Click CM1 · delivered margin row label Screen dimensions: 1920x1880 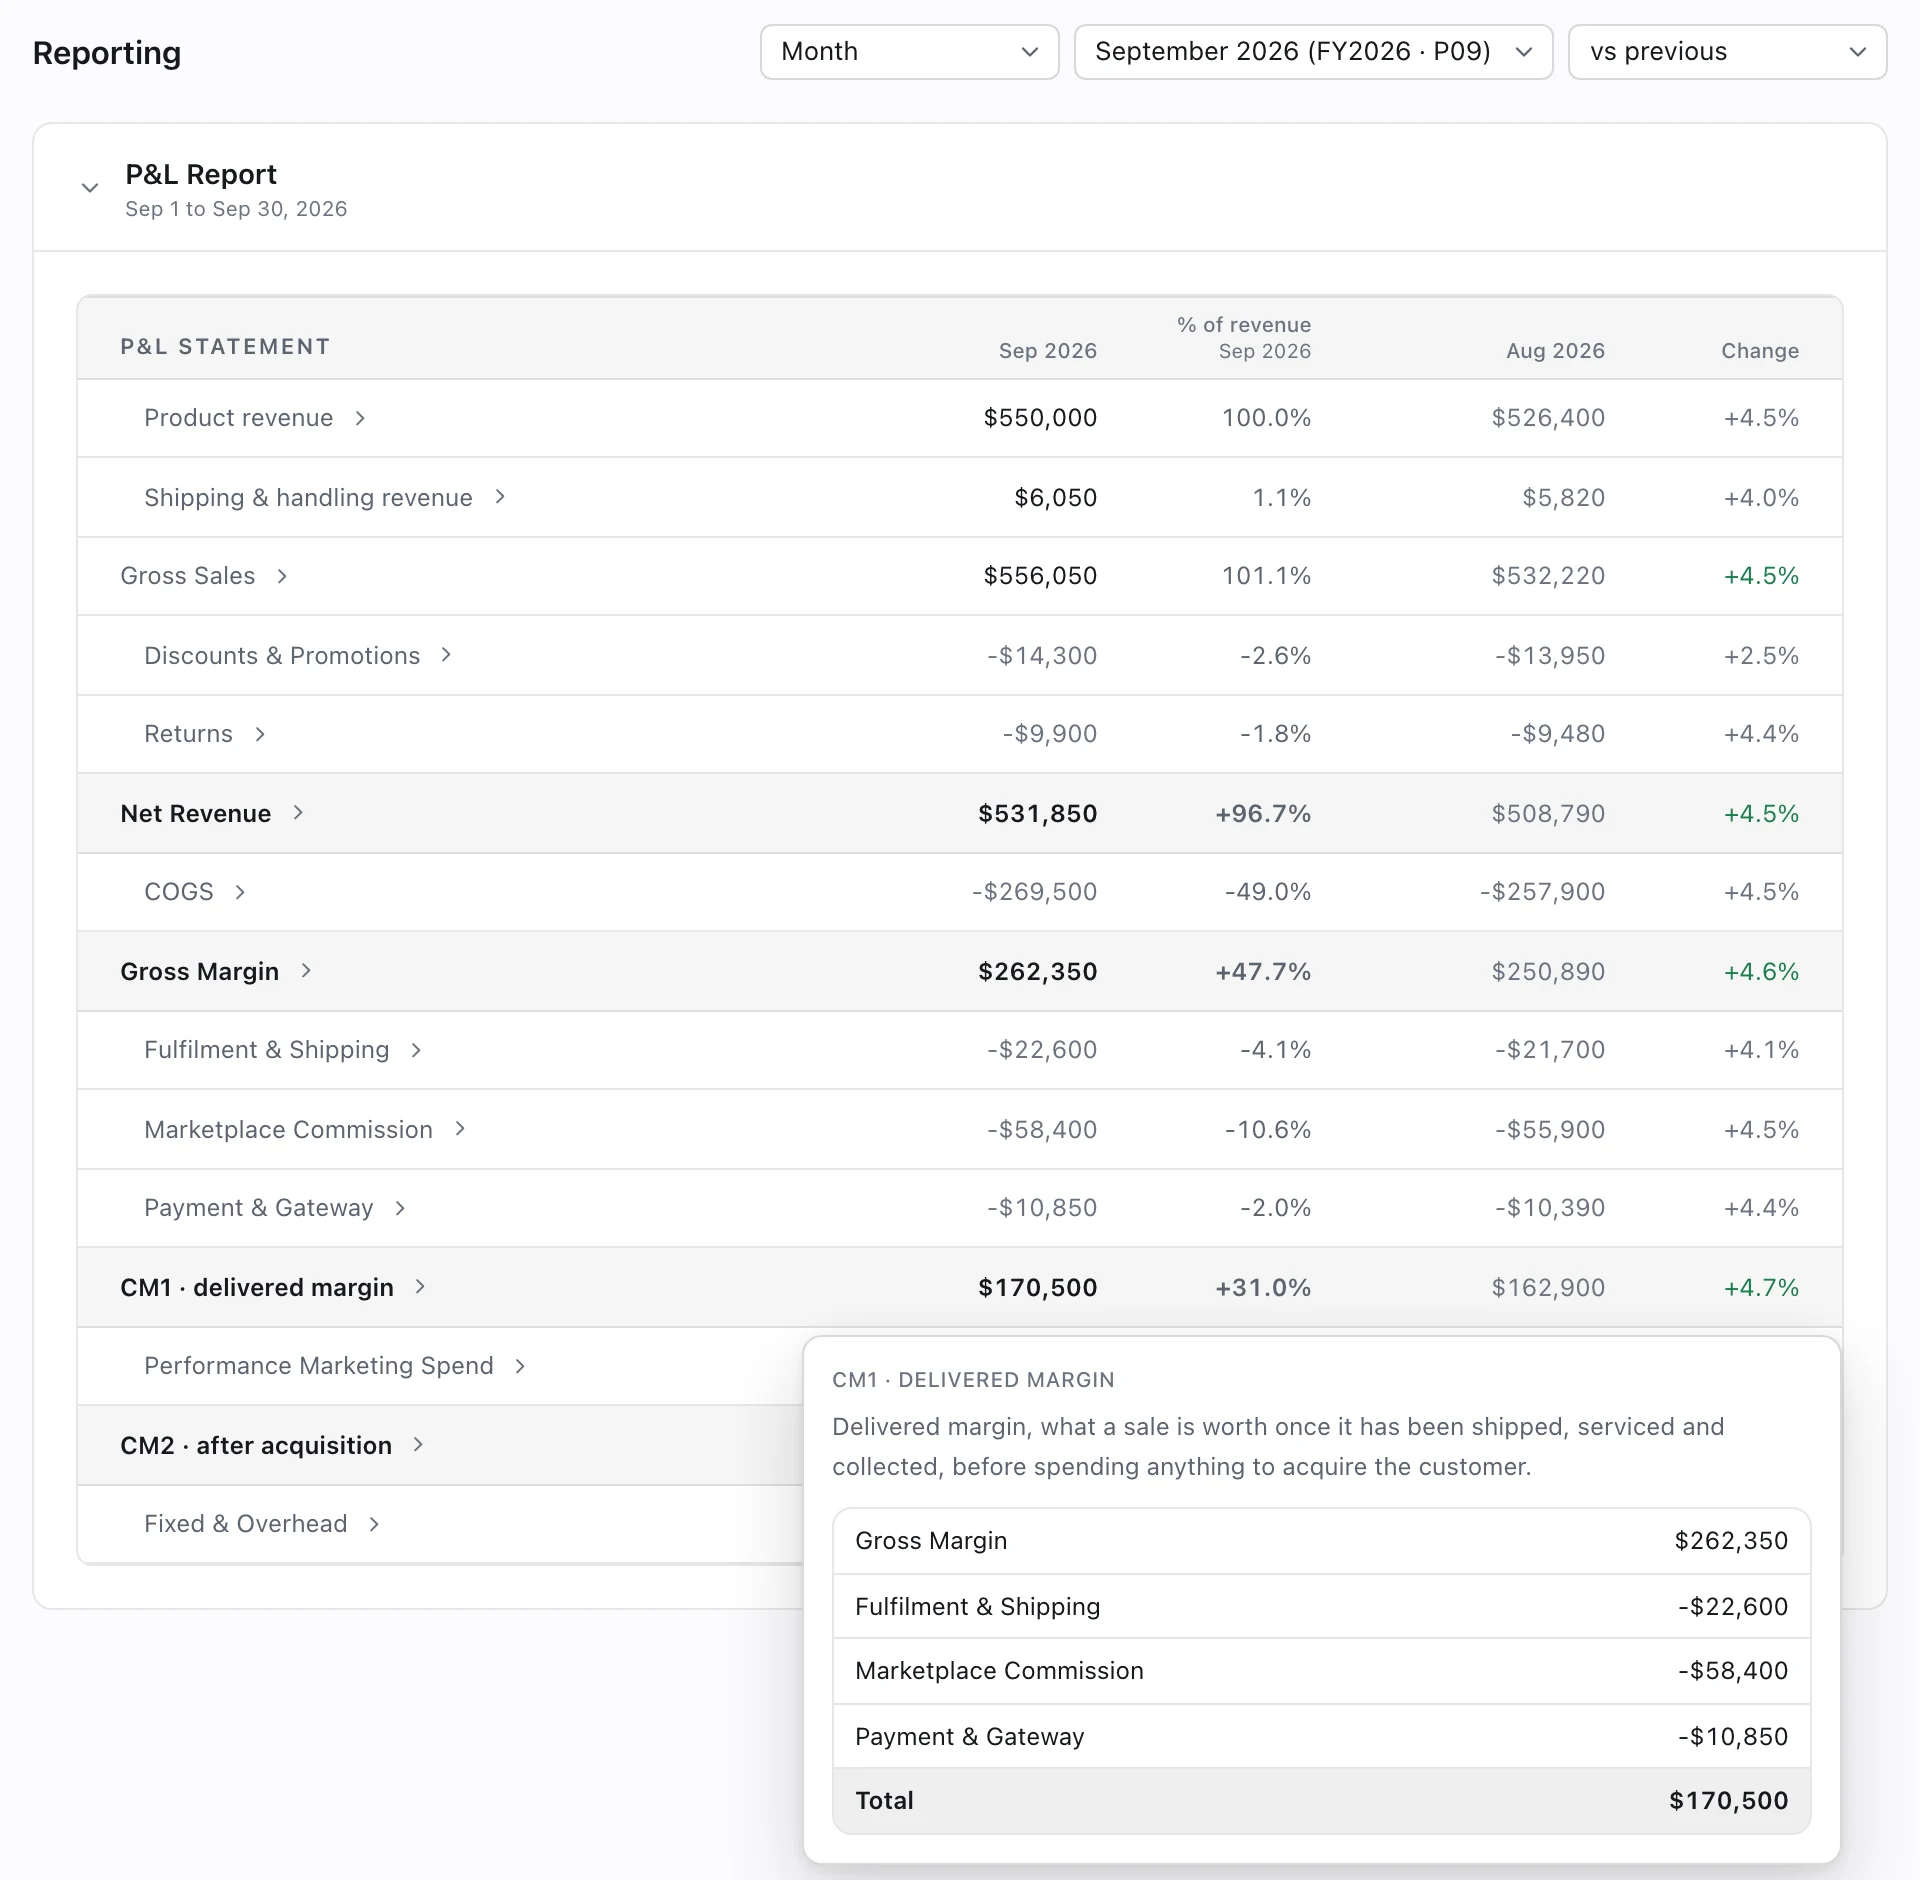(x=256, y=1288)
